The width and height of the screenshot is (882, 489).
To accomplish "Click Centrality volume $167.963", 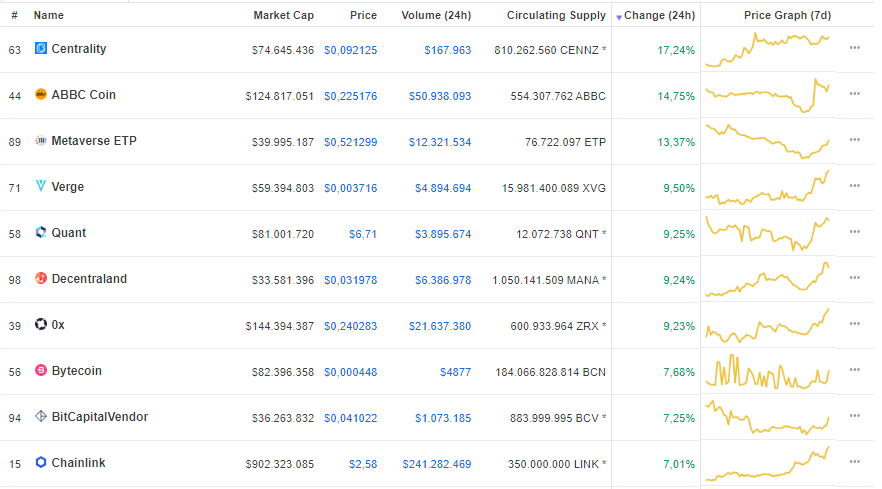I will point(448,50).
